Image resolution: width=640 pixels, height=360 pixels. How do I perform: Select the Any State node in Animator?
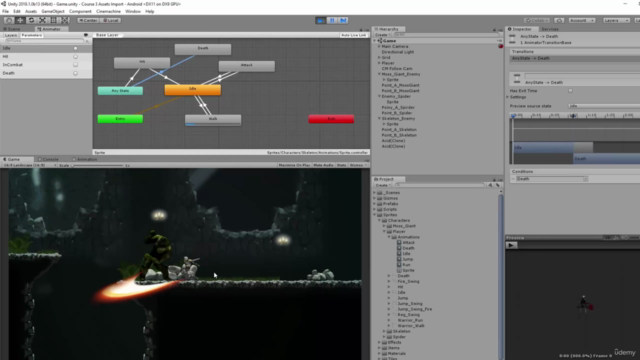[120, 91]
